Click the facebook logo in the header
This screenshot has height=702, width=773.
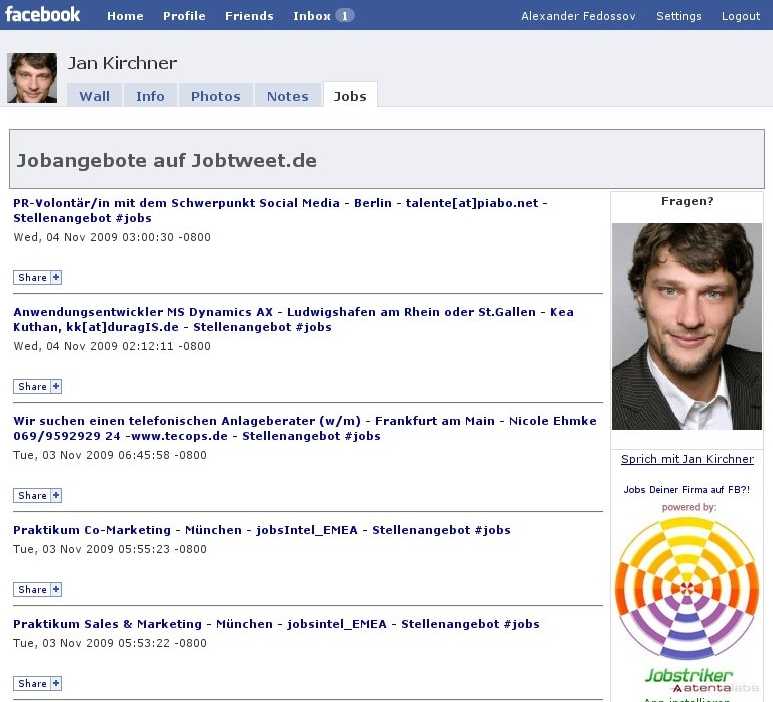[x=42, y=15]
